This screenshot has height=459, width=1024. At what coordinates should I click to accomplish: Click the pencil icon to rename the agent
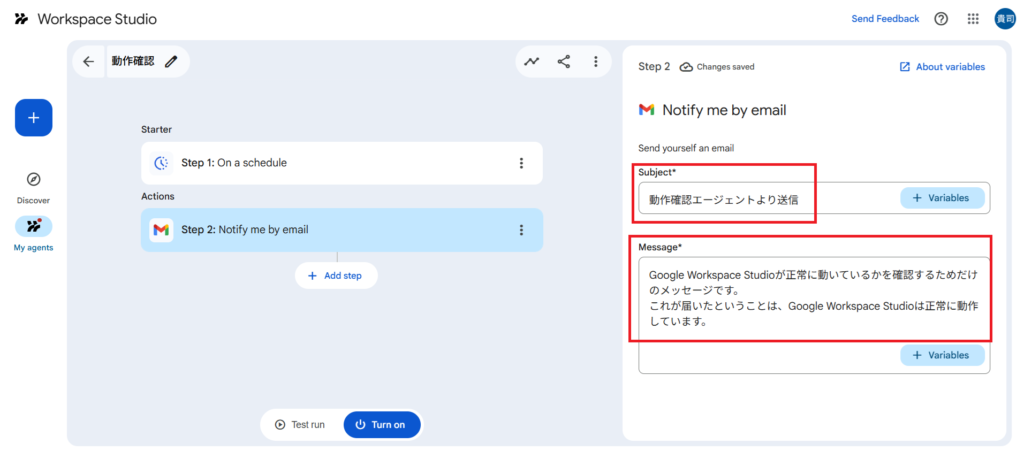pyautogui.click(x=171, y=62)
